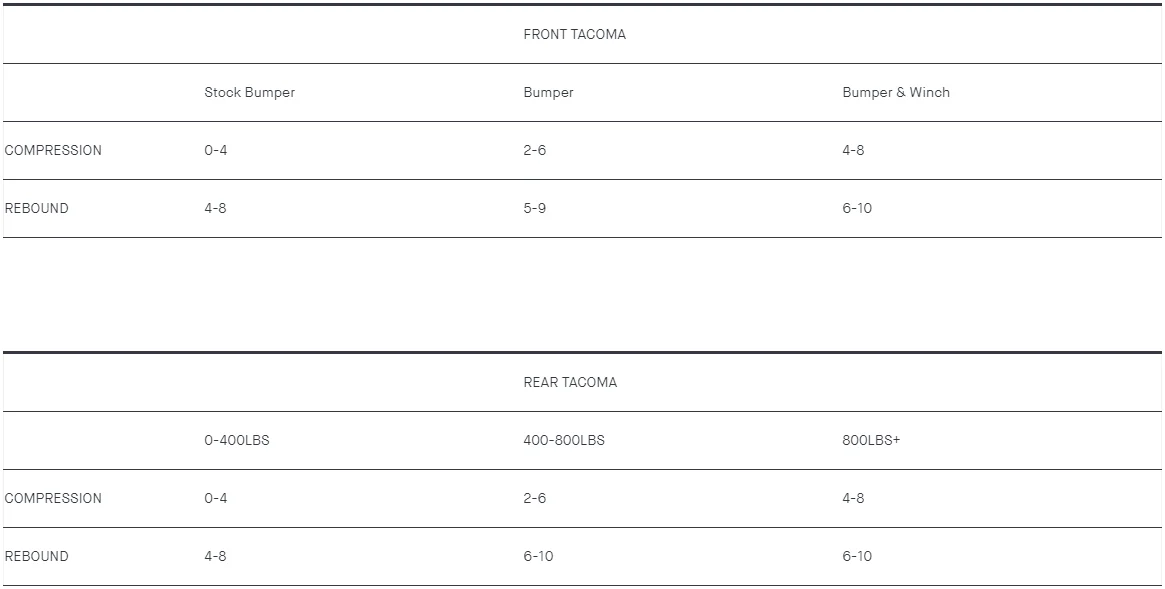Click the Bumper & Winch column header
The image size is (1165, 589).
pos(896,92)
